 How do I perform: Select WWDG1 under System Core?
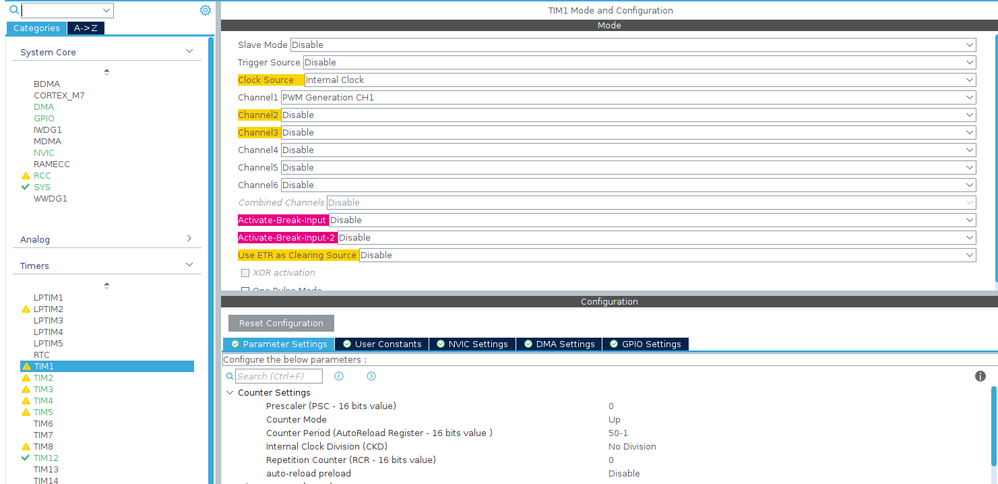click(x=50, y=199)
